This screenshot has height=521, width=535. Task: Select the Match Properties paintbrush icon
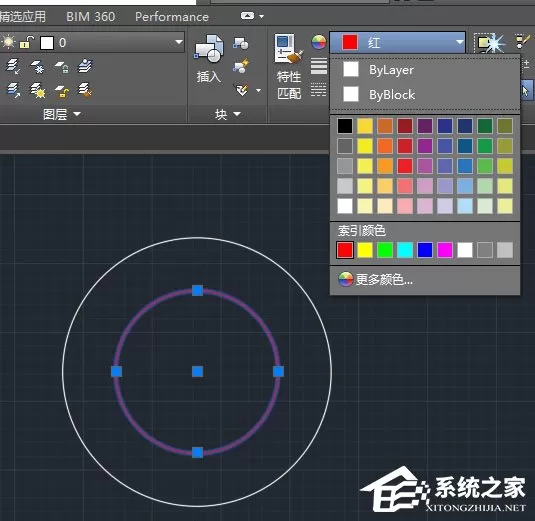289,49
